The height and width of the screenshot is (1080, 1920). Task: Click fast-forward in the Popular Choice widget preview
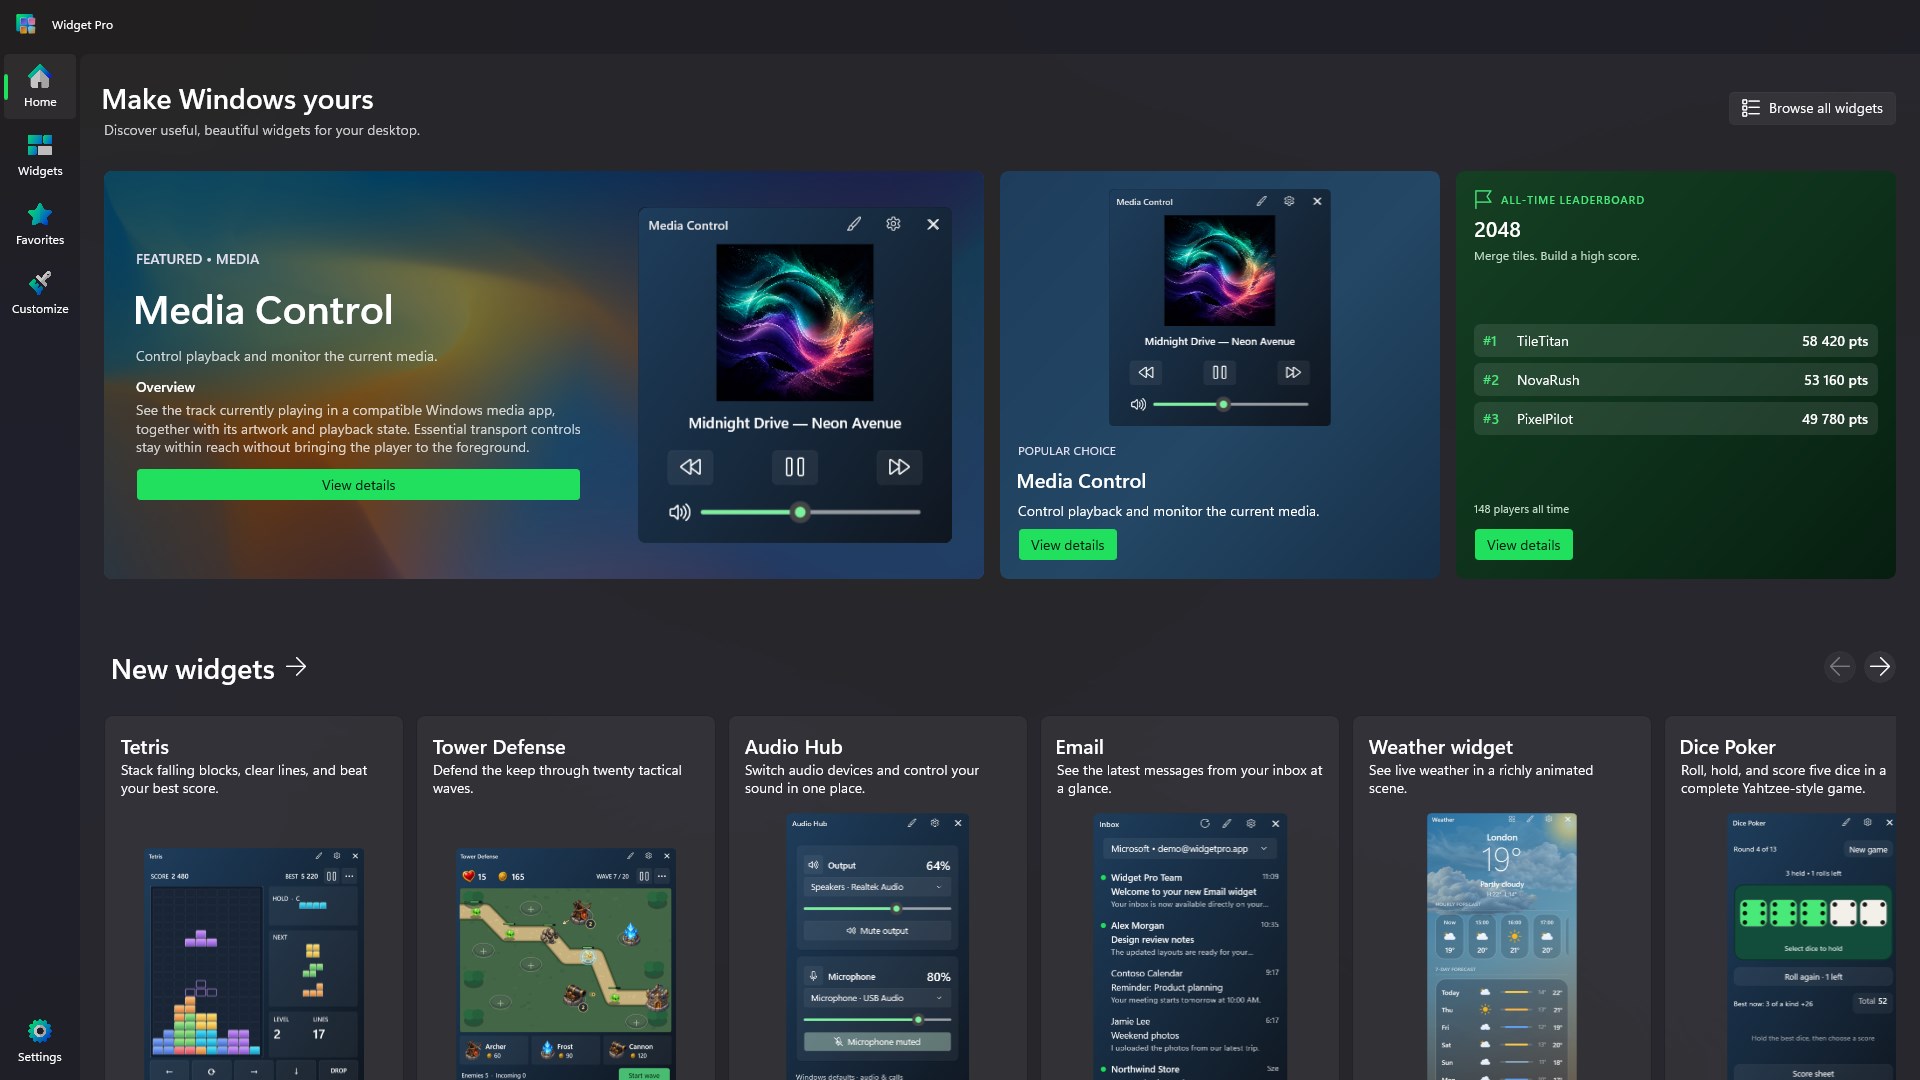point(1293,372)
